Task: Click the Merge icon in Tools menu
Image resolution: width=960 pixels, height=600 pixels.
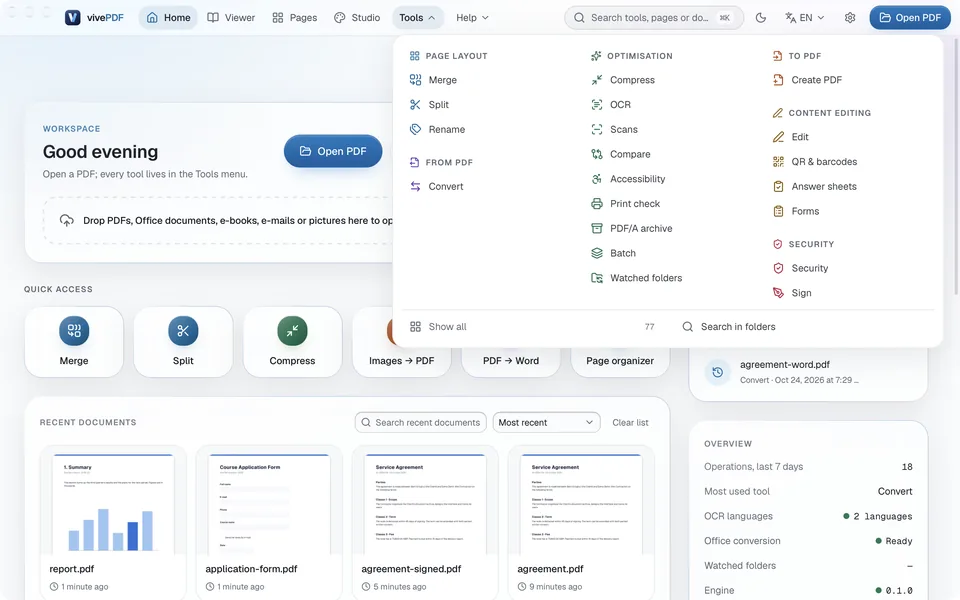Action: [415, 80]
